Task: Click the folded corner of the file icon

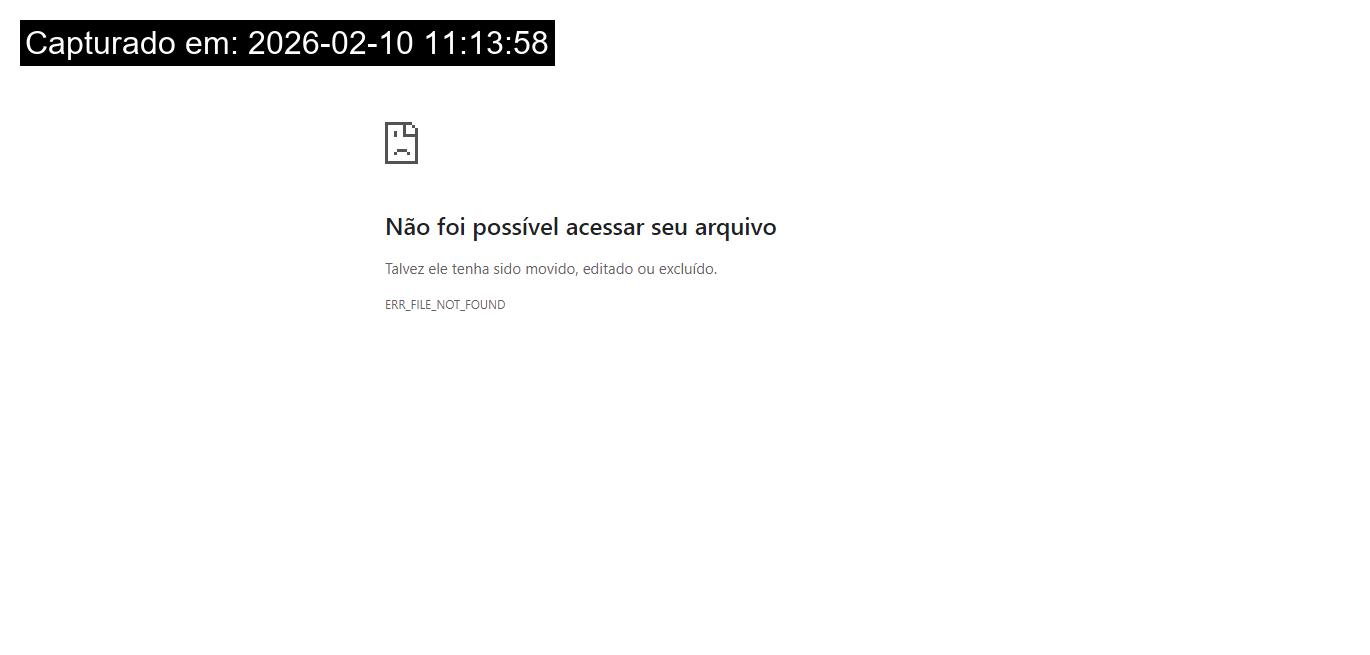Action: tap(412, 128)
